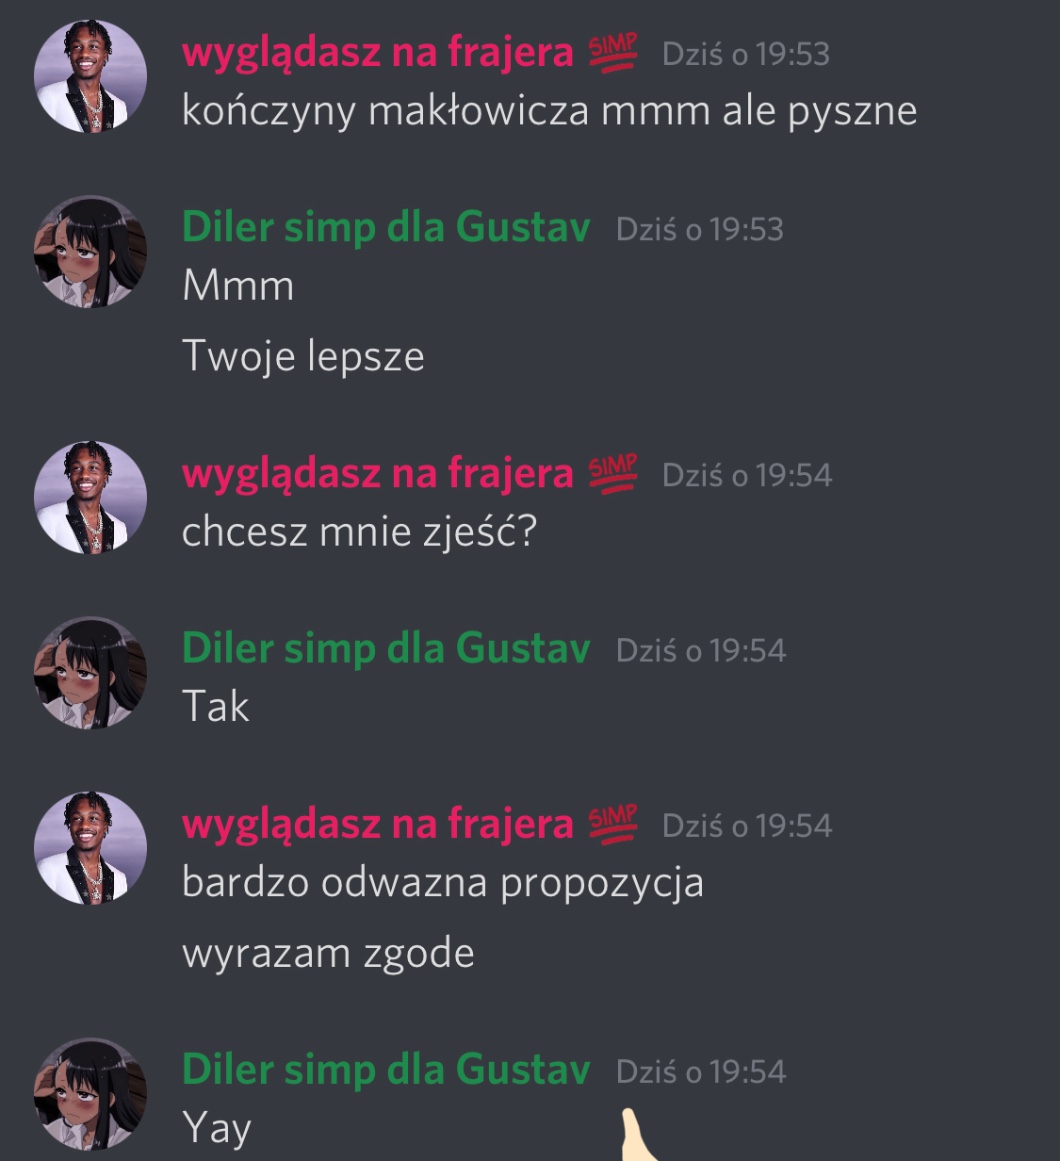This screenshot has width=1060, height=1161.
Task: Click the 'Dziś o 19:53' timestamp of first message
Action: click(x=745, y=54)
